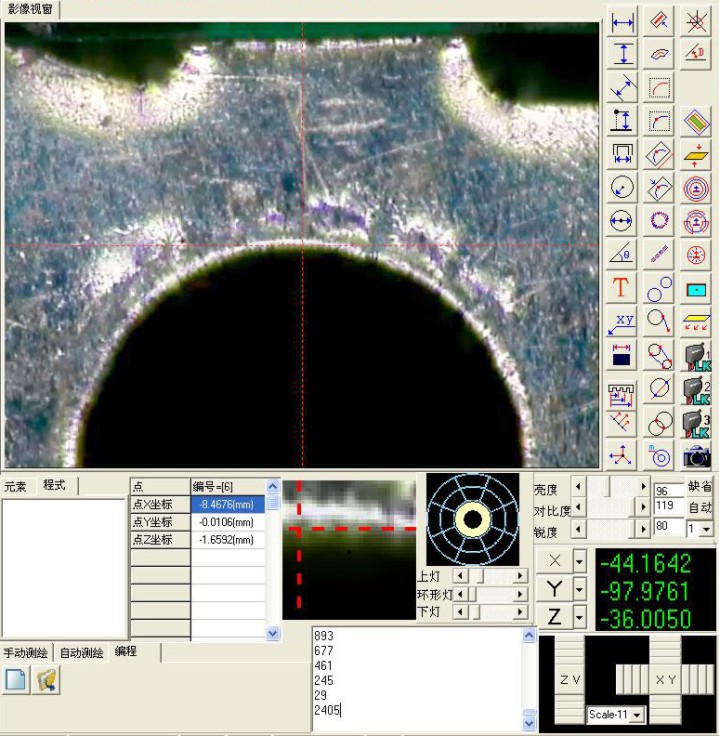
Task: Switch to the 元素 tab
Action: pos(15,486)
